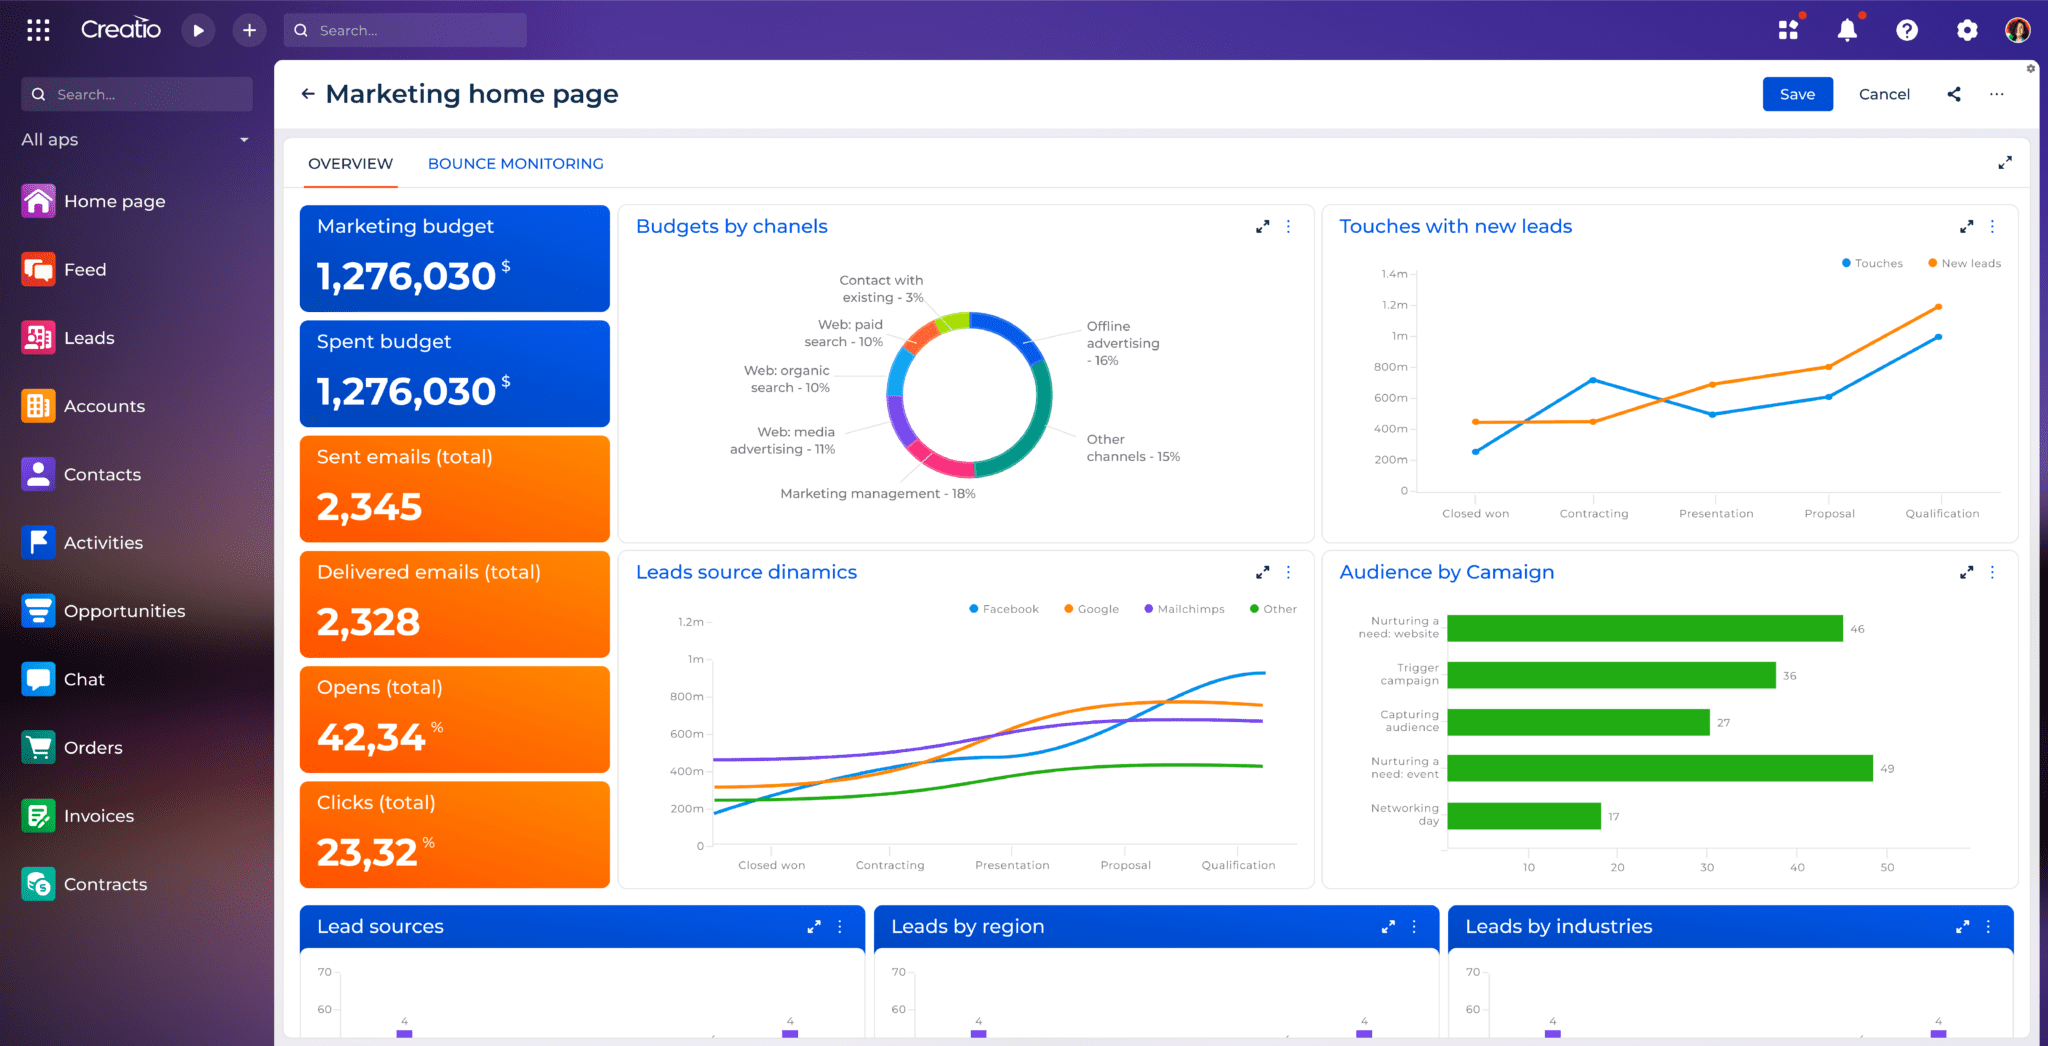Open the help question mark icon
The width and height of the screenshot is (2048, 1046).
[x=1907, y=30]
